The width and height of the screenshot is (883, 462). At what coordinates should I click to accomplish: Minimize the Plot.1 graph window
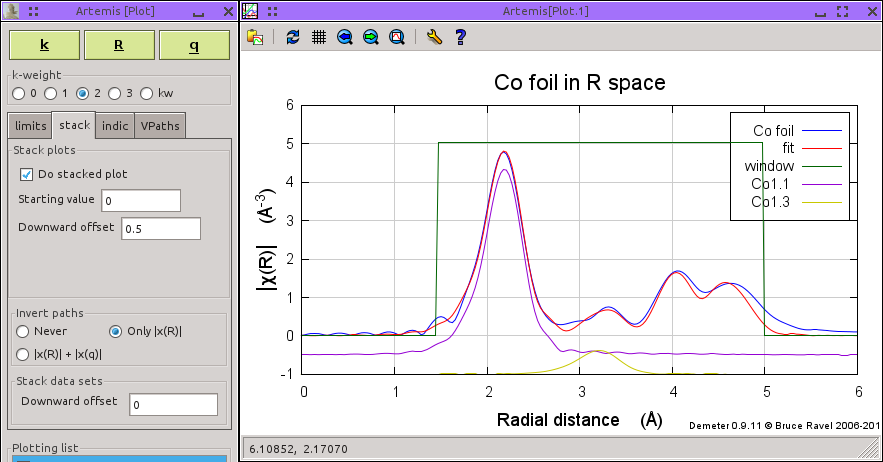click(x=820, y=12)
